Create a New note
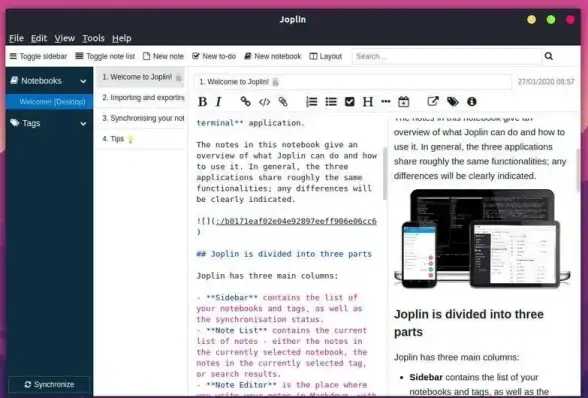 [x=163, y=56]
